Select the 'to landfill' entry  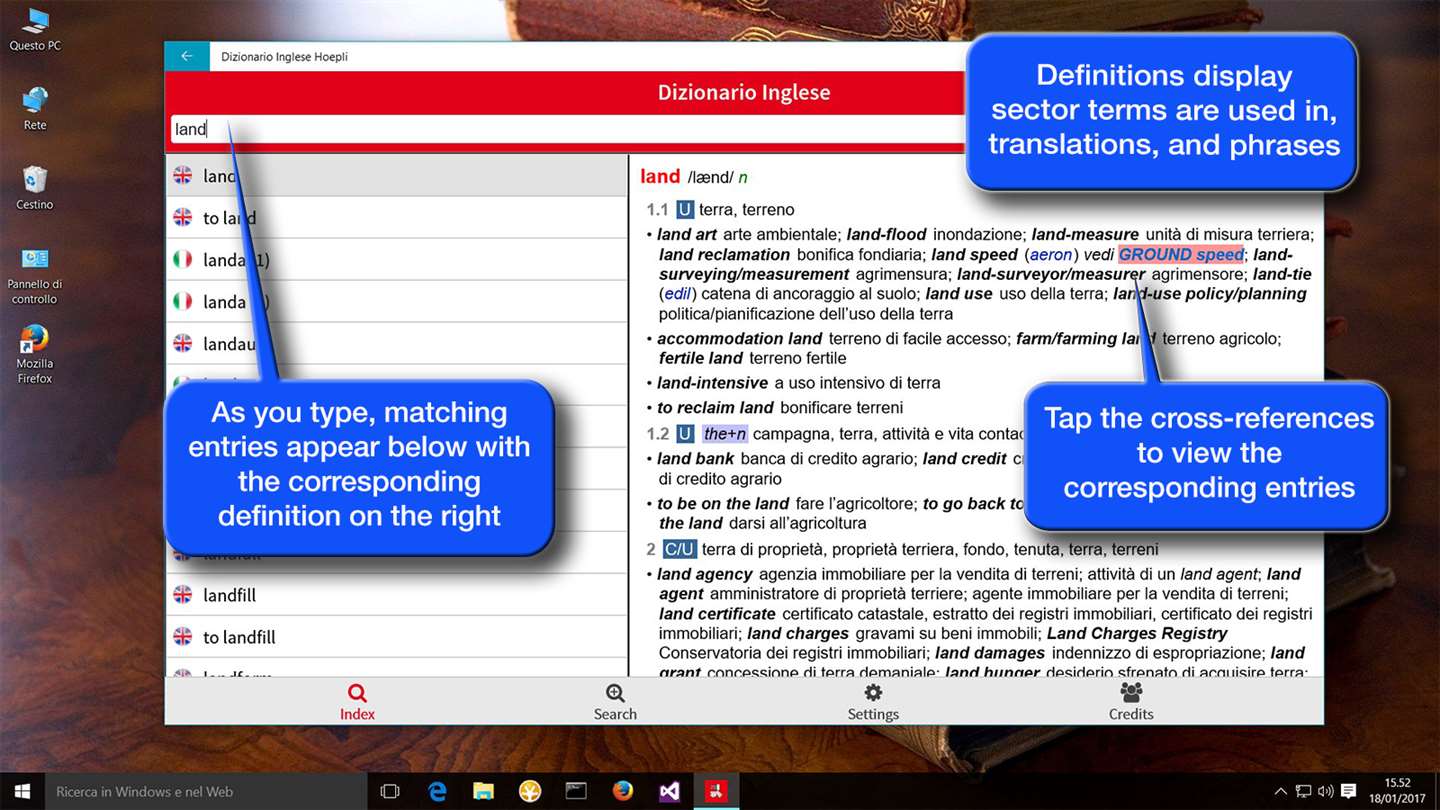396,637
